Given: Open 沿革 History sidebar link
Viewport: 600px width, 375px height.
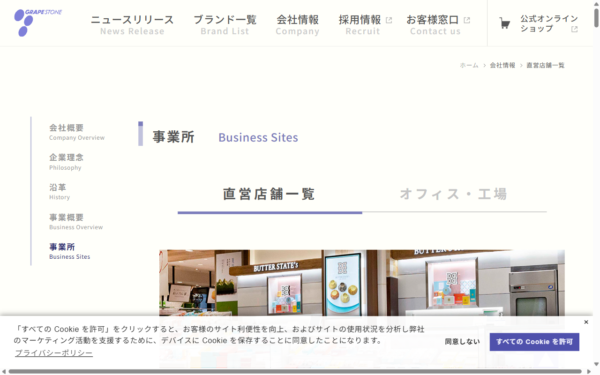Looking at the screenshot, I should coord(59,192).
